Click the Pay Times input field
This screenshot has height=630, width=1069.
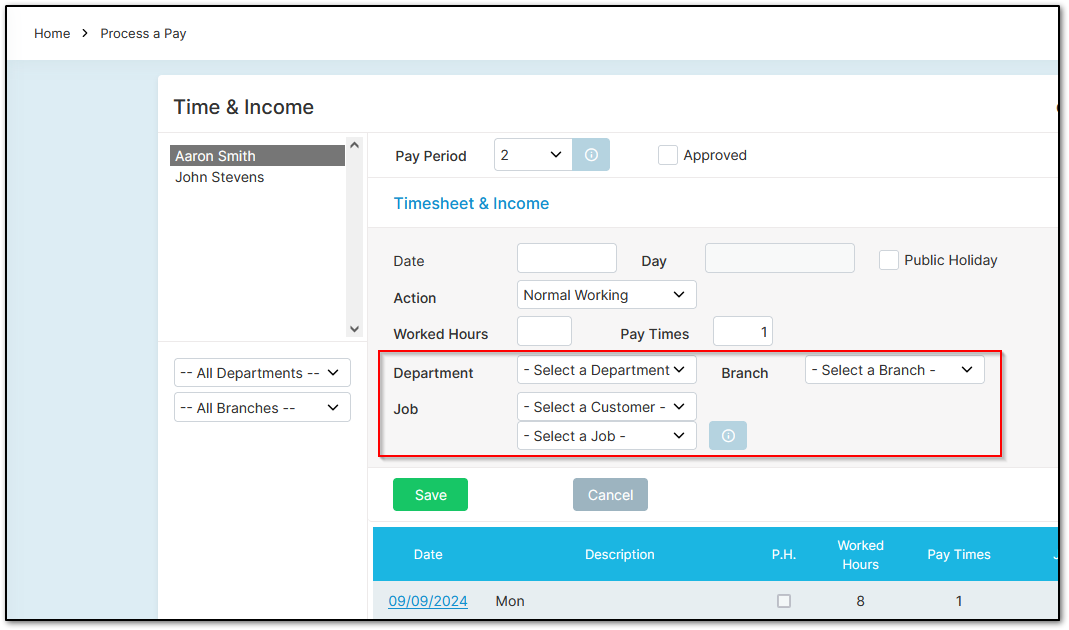click(x=742, y=331)
